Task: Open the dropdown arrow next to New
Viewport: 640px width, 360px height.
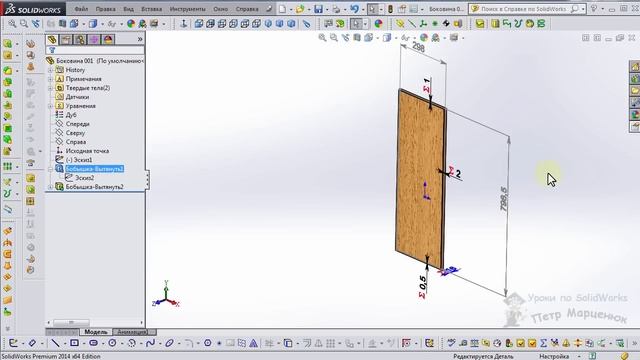Action: pos(291,9)
